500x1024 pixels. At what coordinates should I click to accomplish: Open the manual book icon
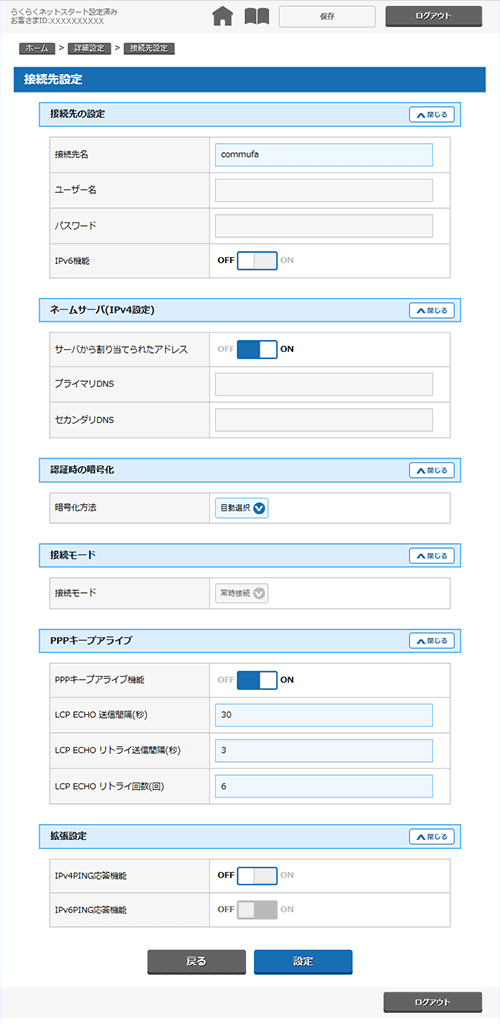(x=257, y=17)
